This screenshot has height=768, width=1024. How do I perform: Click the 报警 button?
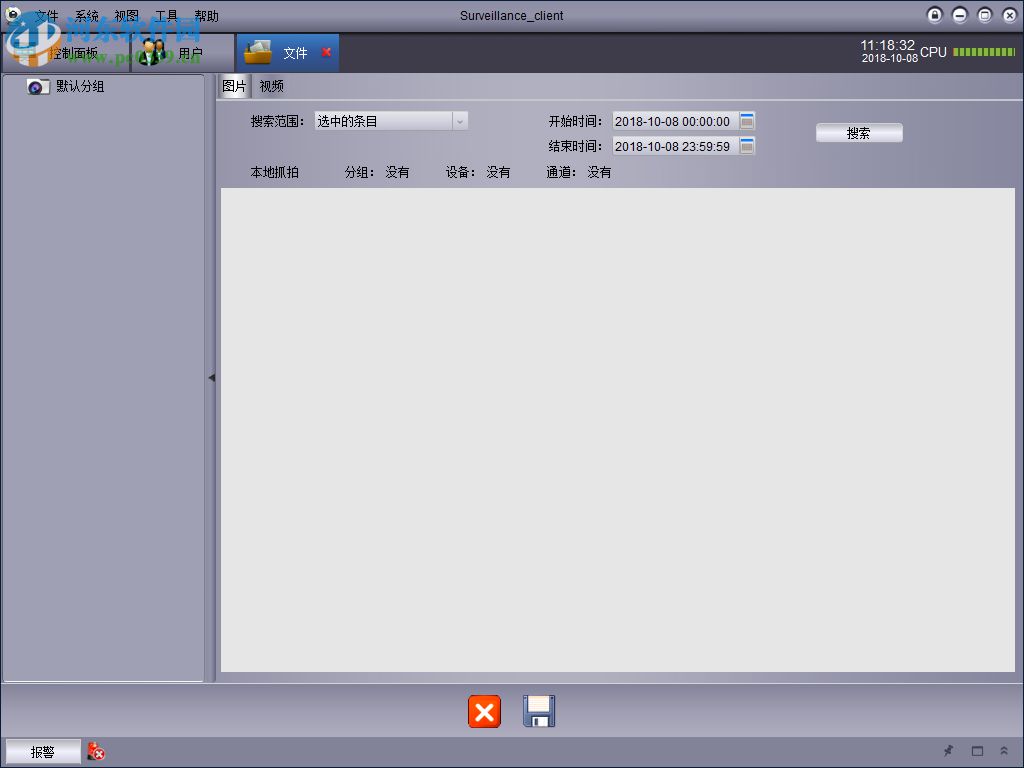pos(43,752)
